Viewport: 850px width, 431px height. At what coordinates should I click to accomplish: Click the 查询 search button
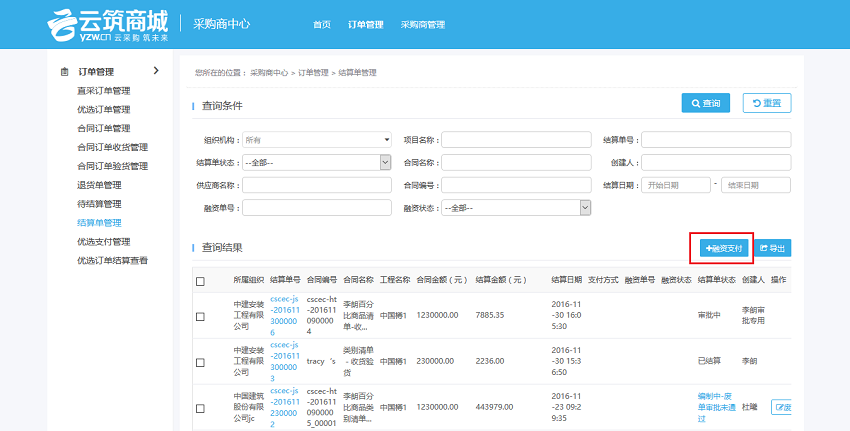(705, 103)
